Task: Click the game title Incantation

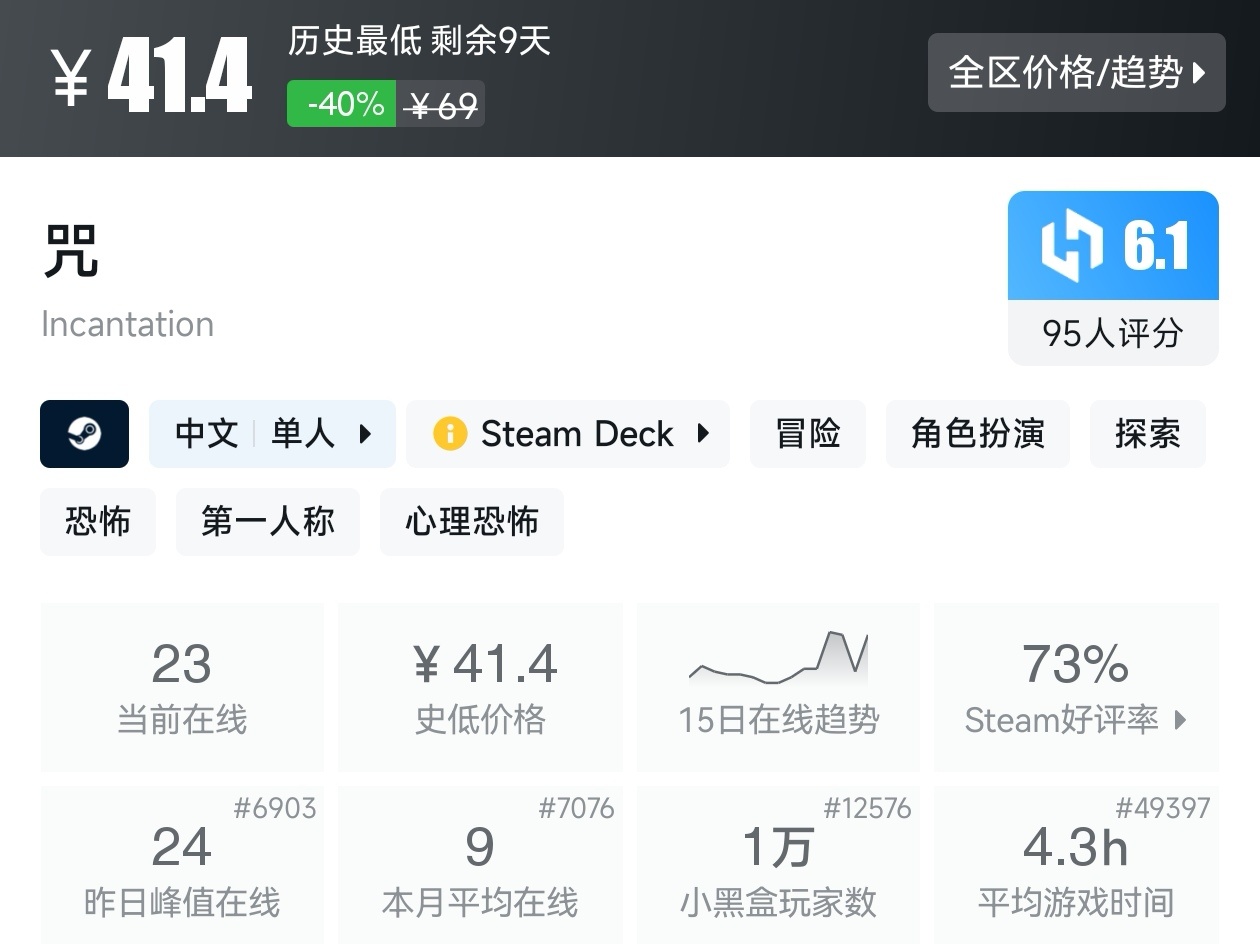Action: tap(127, 323)
